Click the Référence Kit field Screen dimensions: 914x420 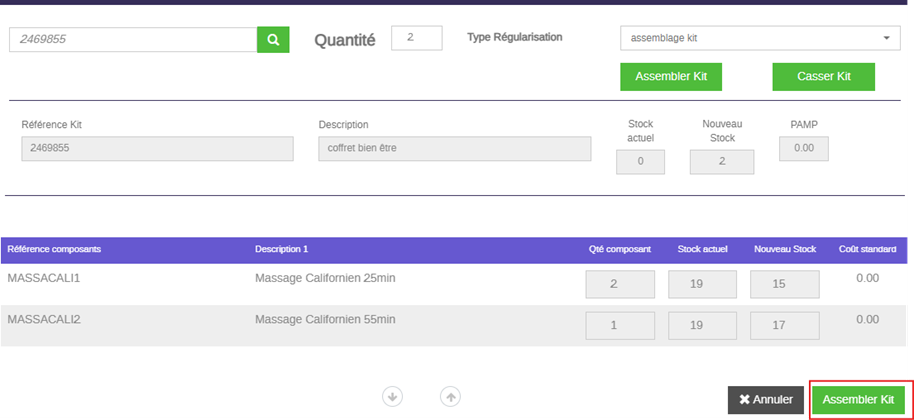157,149
